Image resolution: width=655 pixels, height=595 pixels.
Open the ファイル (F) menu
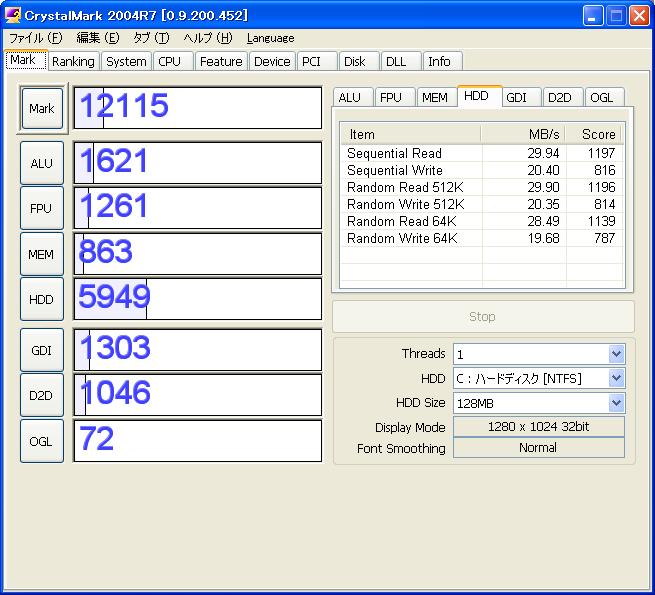tap(36, 38)
